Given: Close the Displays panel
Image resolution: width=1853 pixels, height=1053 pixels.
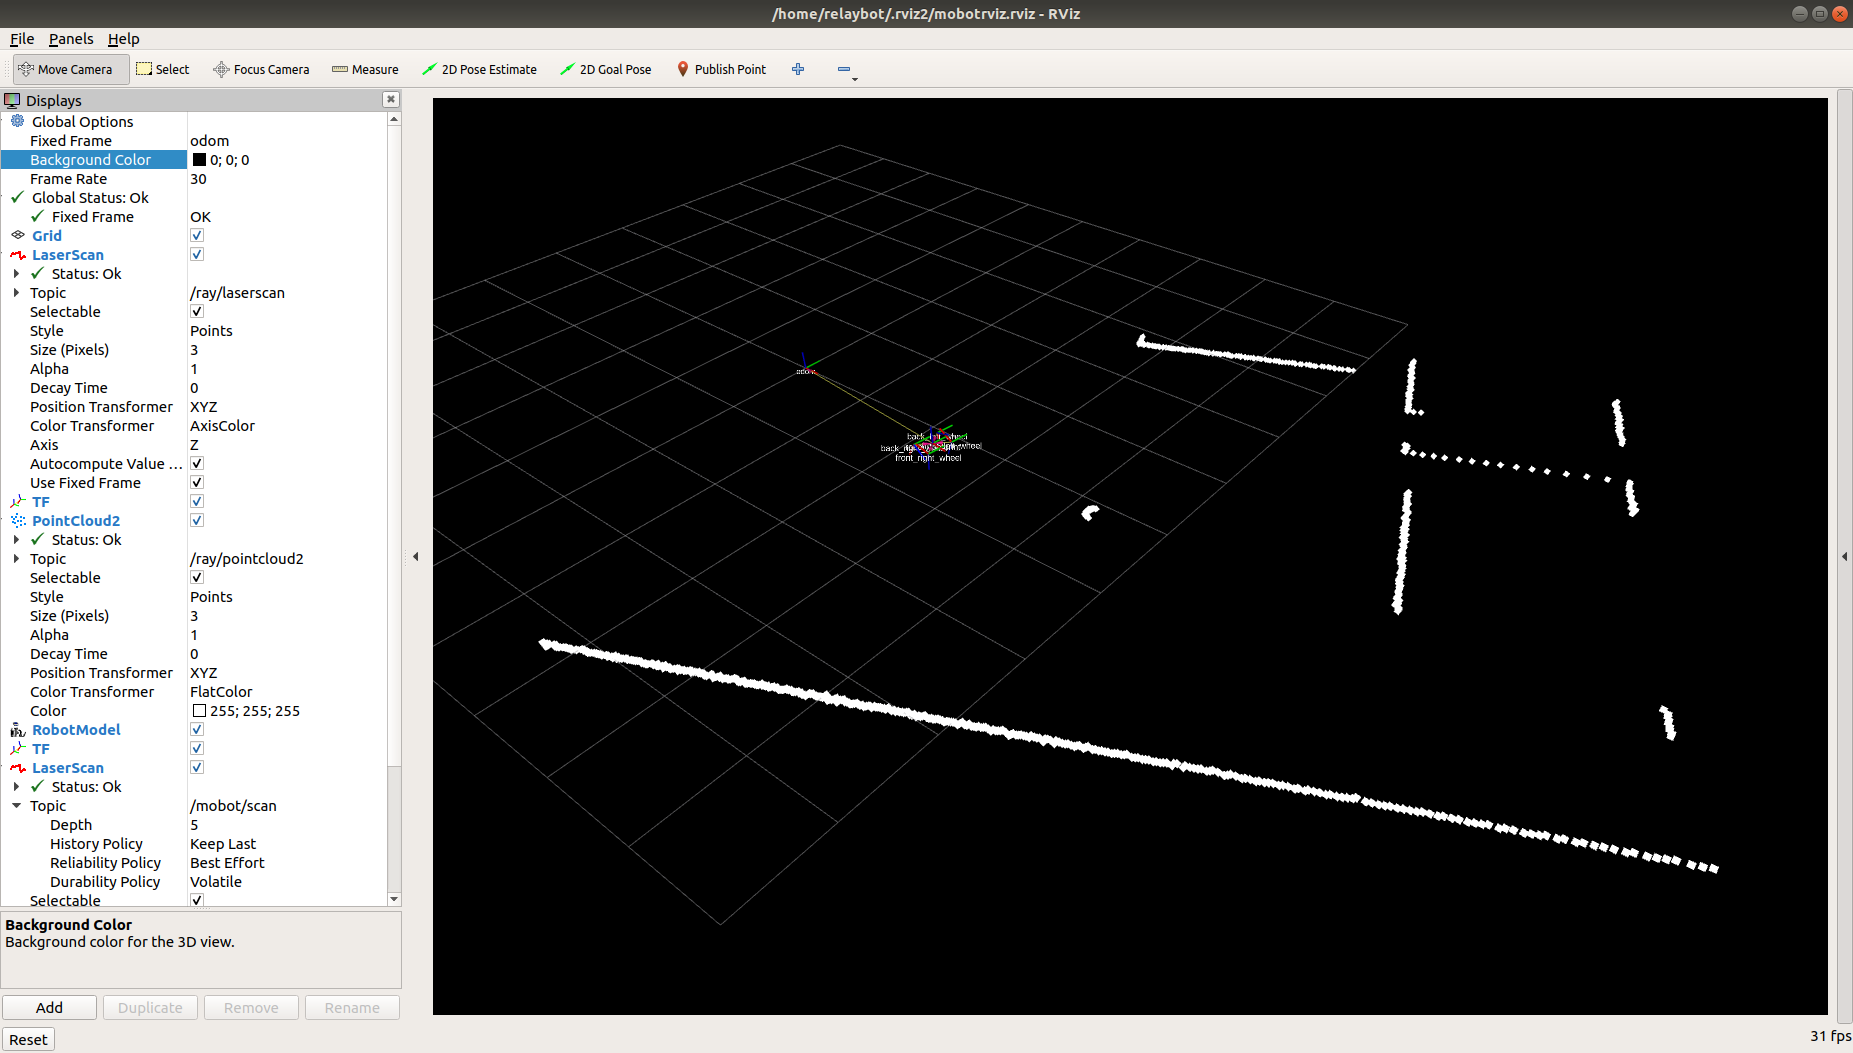Looking at the screenshot, I should pos(391,99).
